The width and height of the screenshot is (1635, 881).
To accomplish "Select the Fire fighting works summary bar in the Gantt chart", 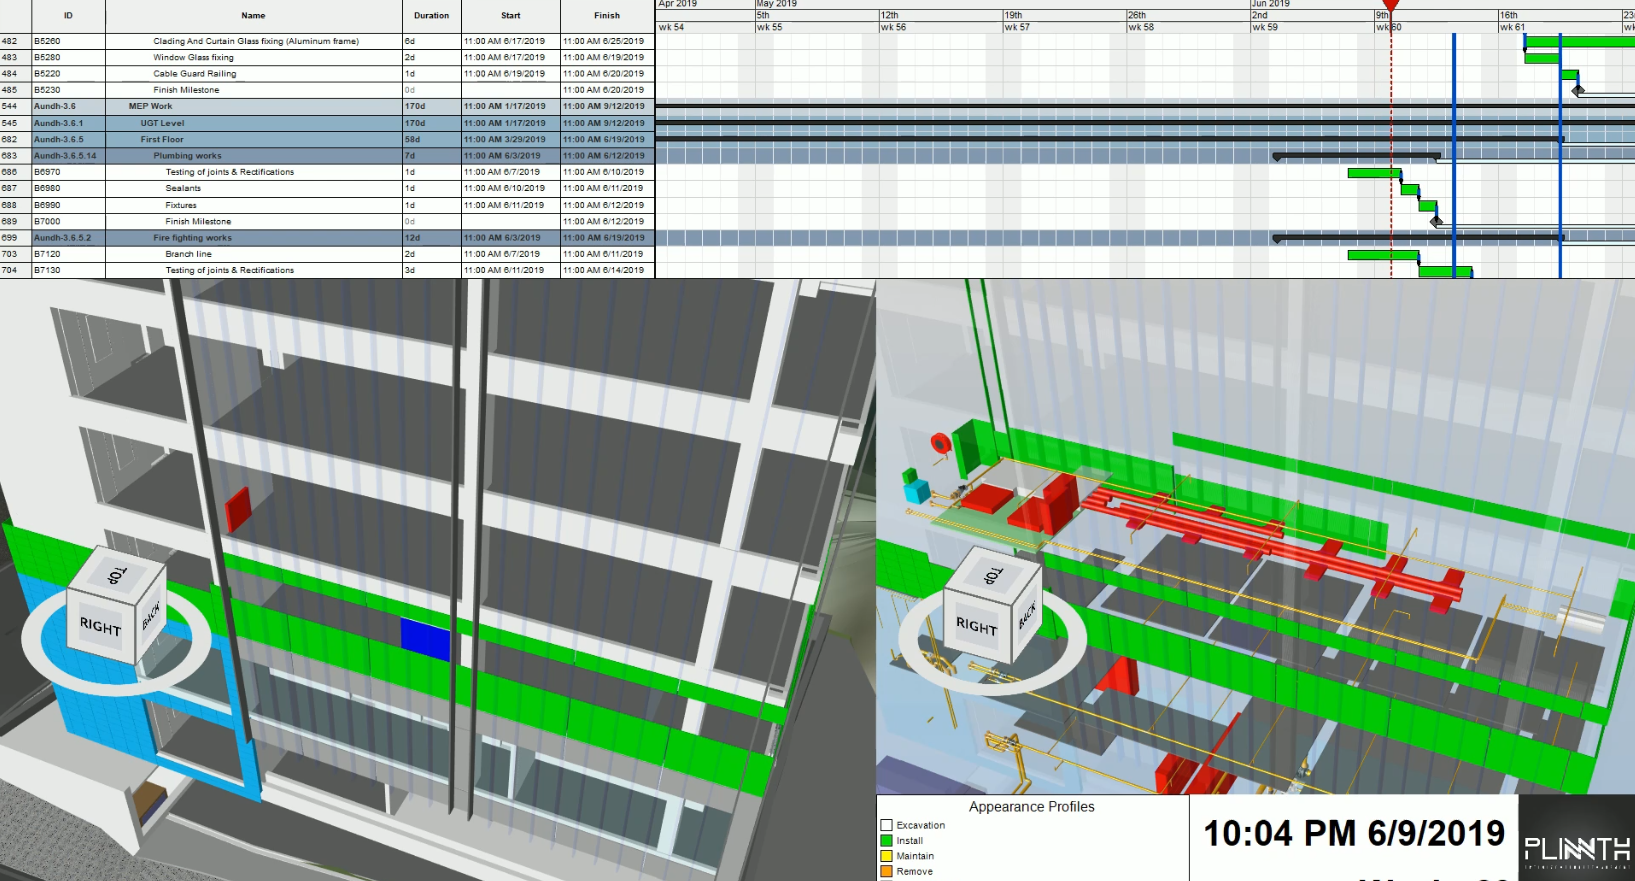I will pos(1419,238).
